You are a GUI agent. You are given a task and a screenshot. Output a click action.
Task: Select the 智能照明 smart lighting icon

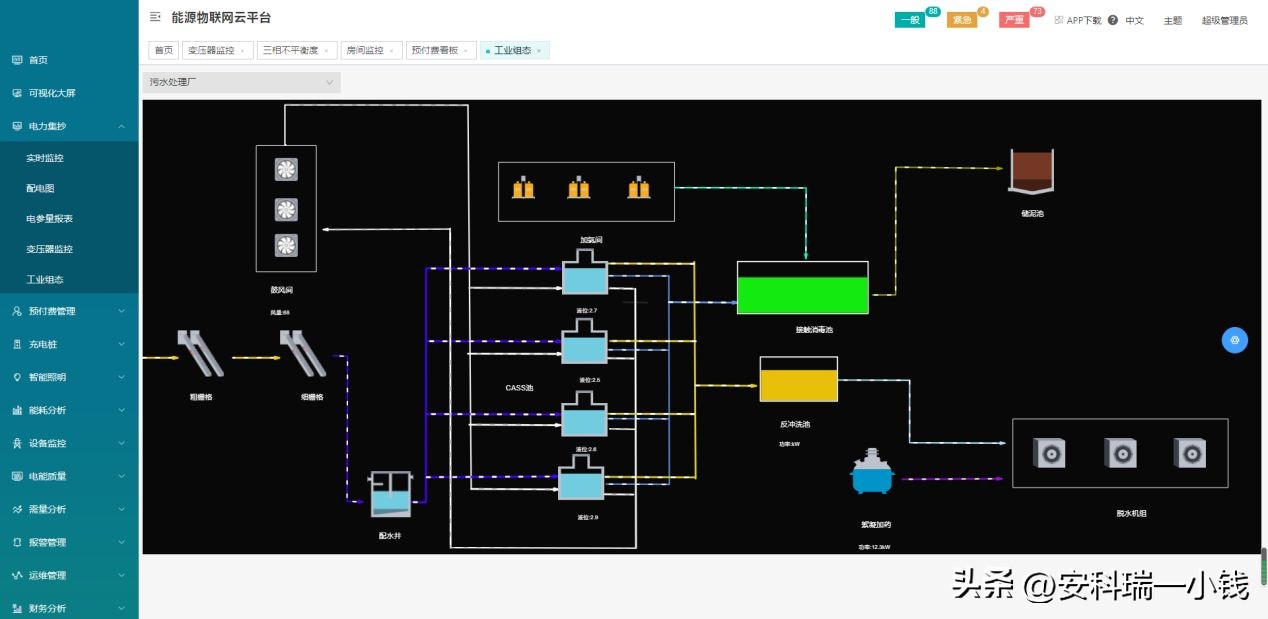[x=17, y=377]
